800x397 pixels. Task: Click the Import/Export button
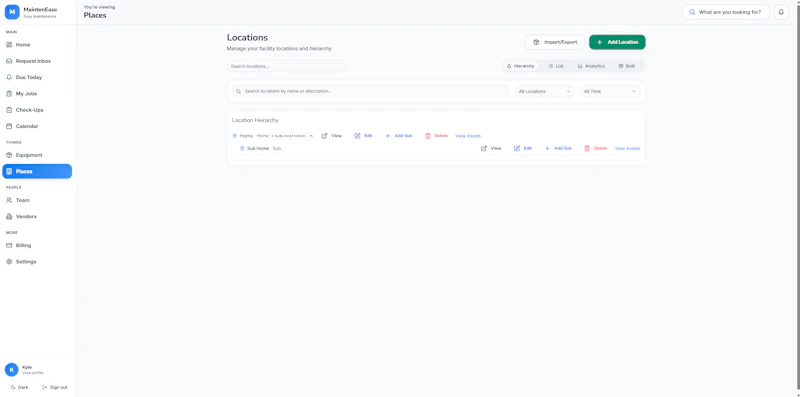[555, 42]
